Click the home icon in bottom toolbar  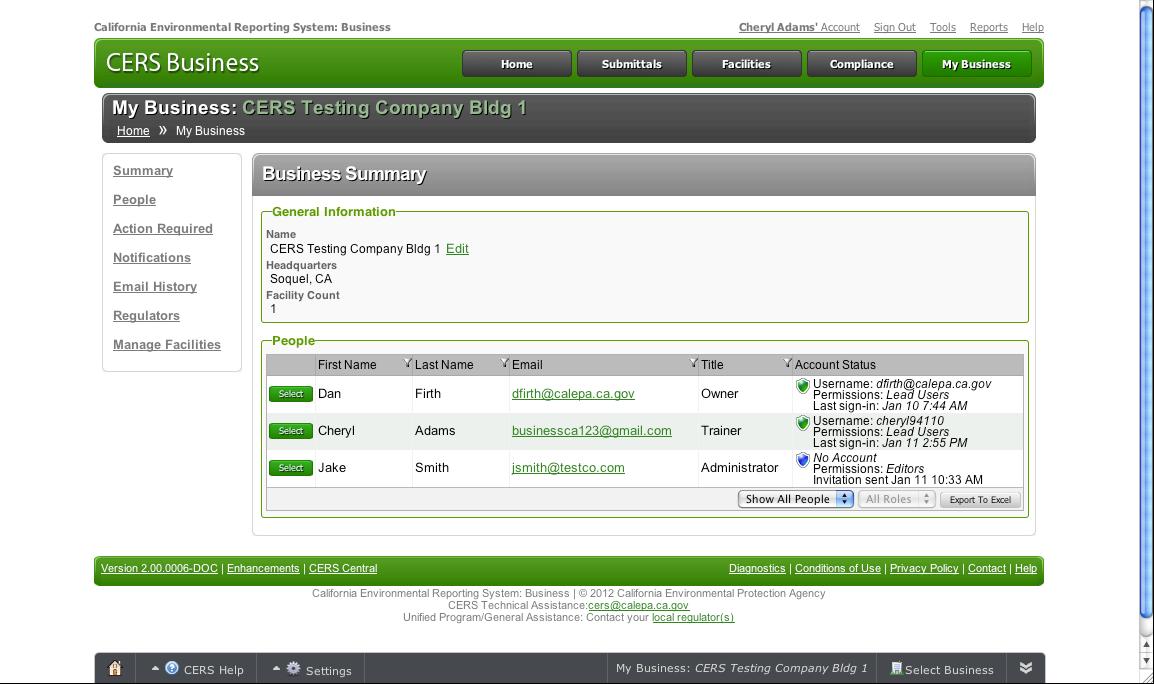(x=115, y=668)
